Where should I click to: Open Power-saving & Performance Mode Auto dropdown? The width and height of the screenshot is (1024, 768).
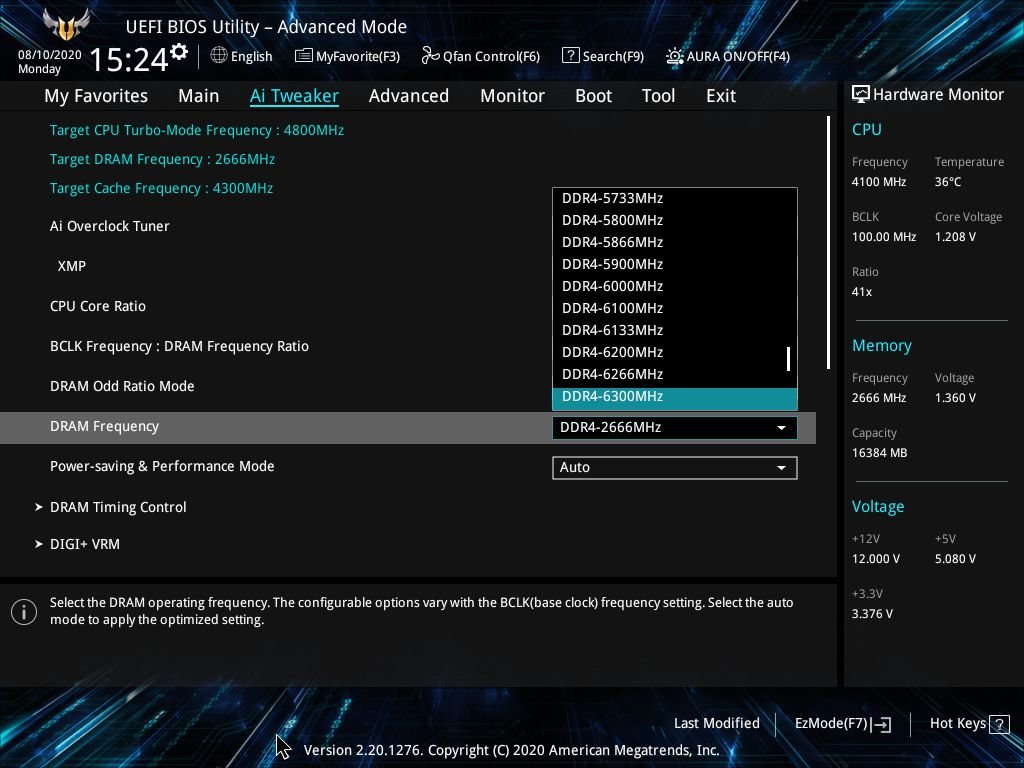(675, 468)
